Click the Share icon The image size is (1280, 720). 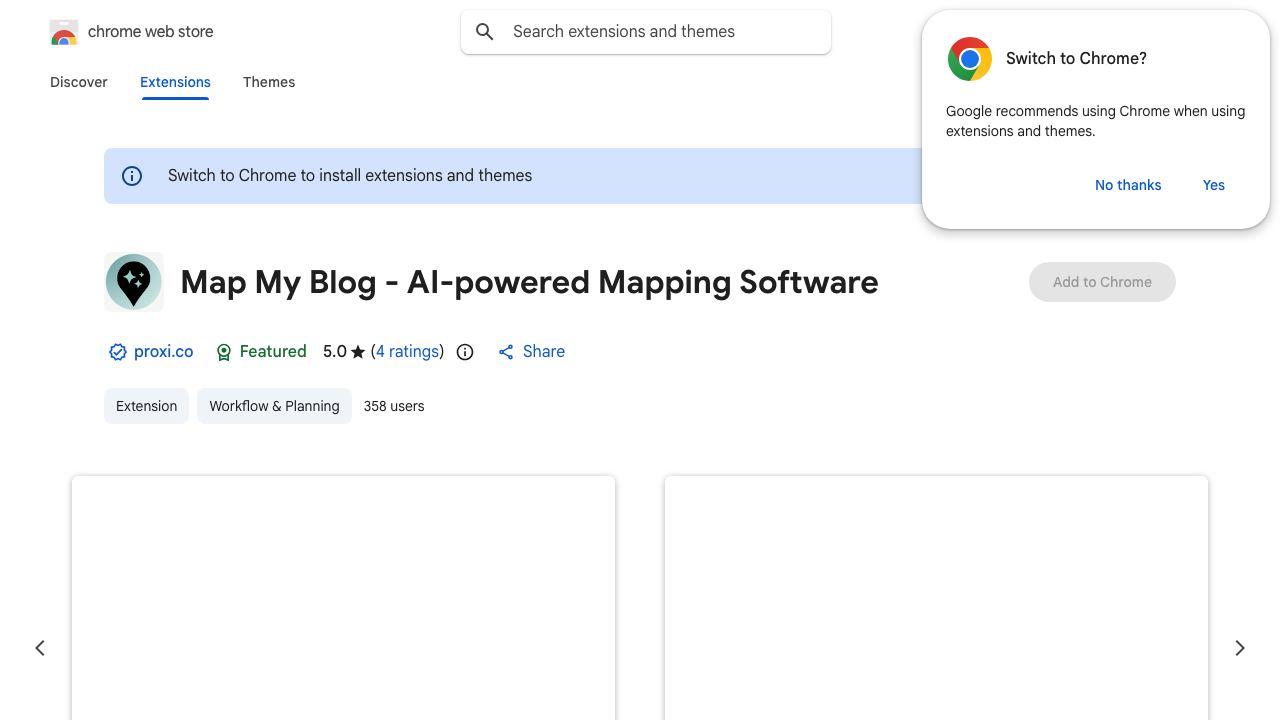coord(506,352)
